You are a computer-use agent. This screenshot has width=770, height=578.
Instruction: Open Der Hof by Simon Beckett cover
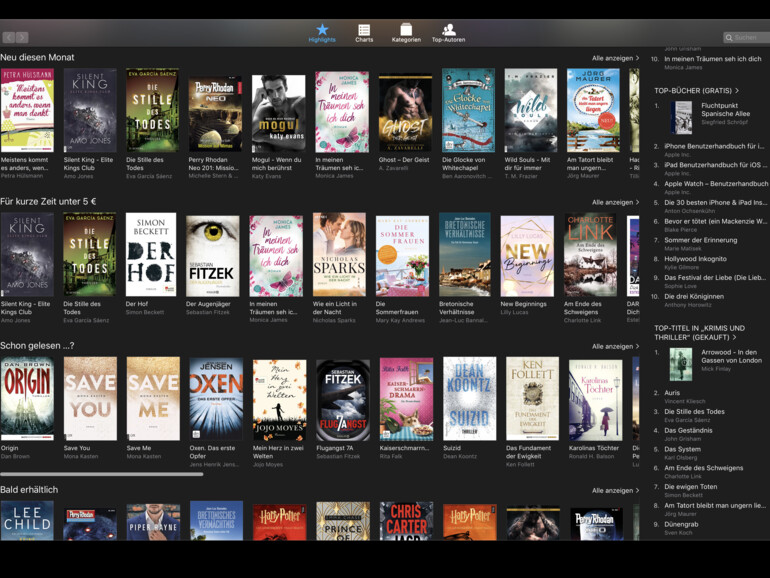coord(151,254)
